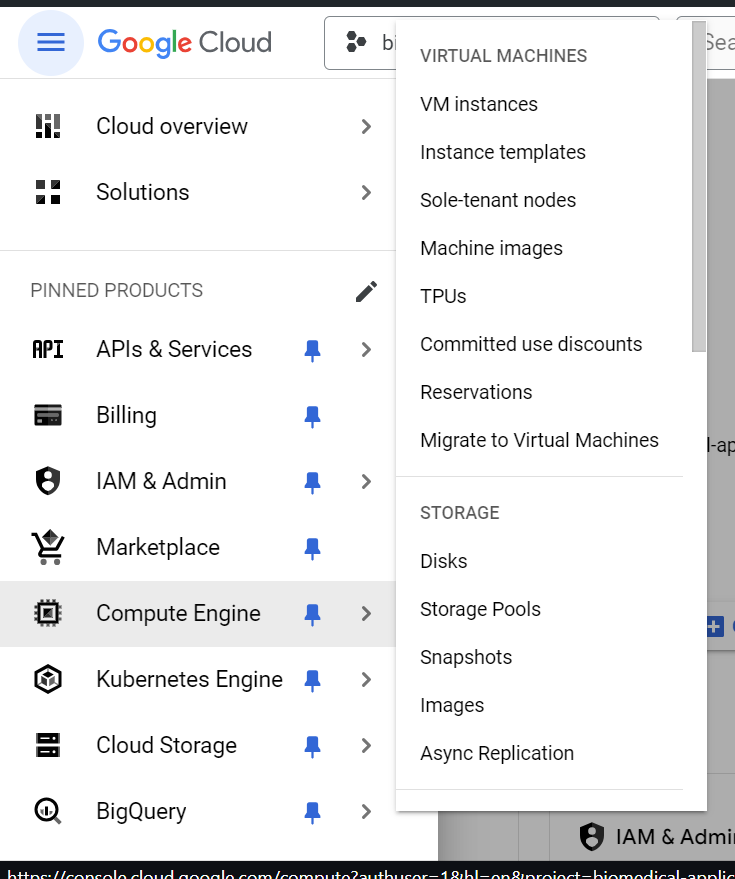Expand Compute Engine submenu chevron
This screenshot has height=879, width=735.
[x=367, y=614]
